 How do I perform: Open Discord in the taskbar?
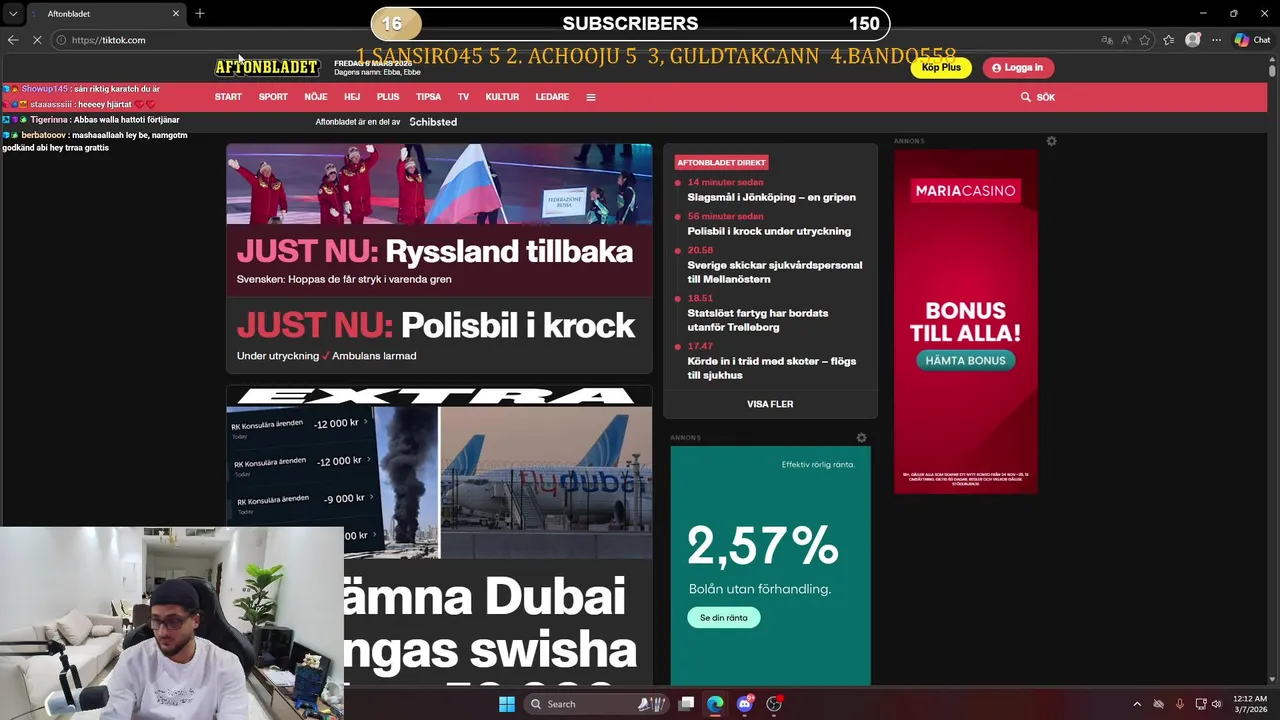pos(745,704)
